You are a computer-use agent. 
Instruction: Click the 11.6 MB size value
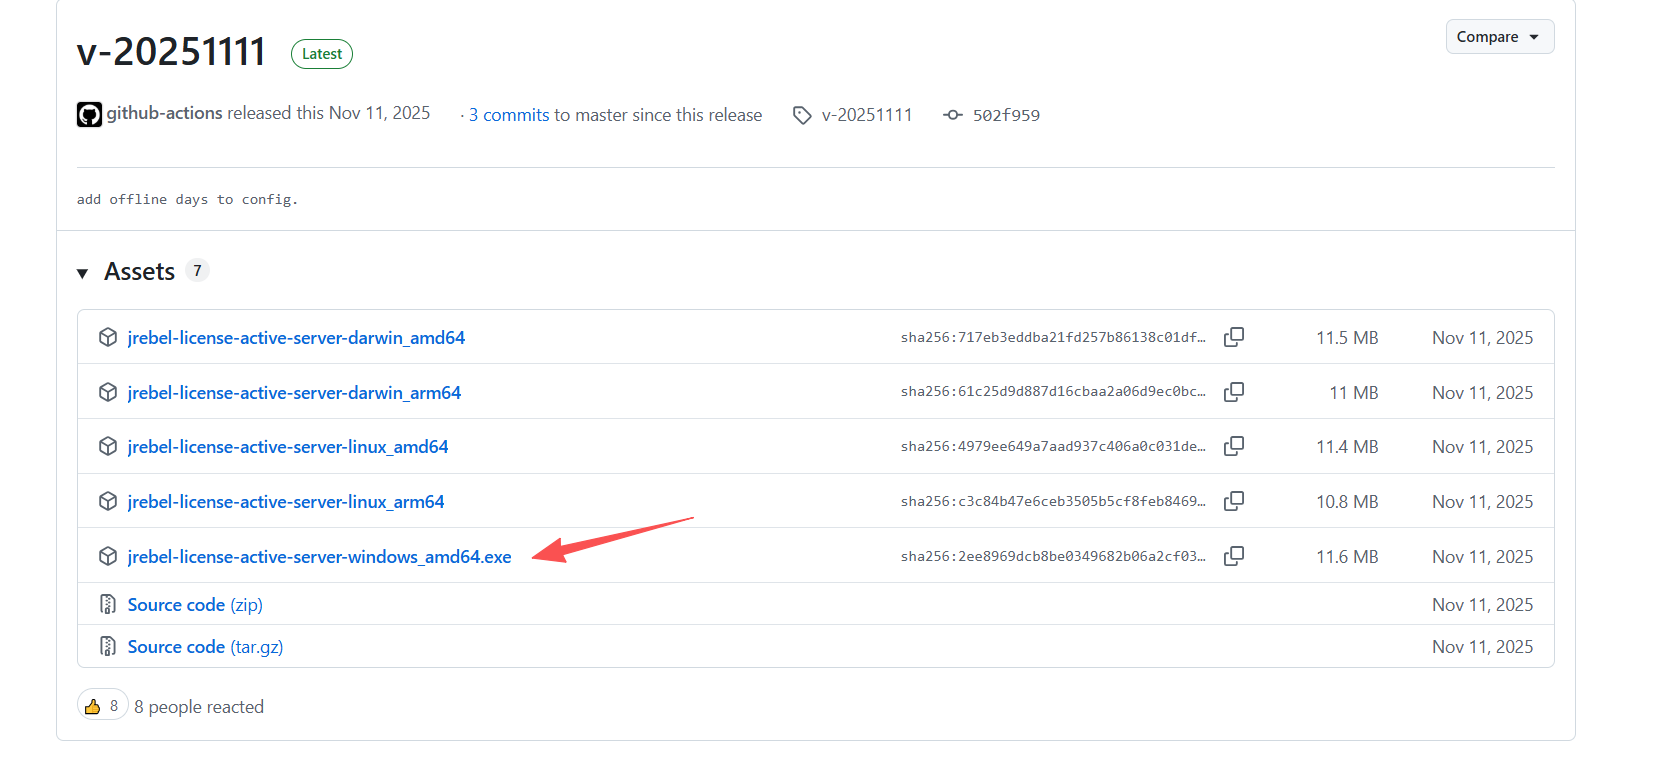click(1347, 557)
